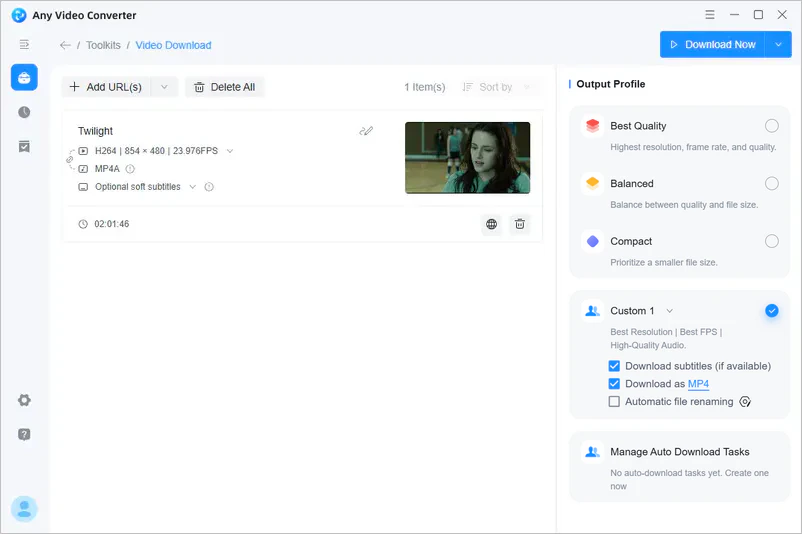Click the user account avatar
This screenshot has height=534, width=802.
pos(24,509)
